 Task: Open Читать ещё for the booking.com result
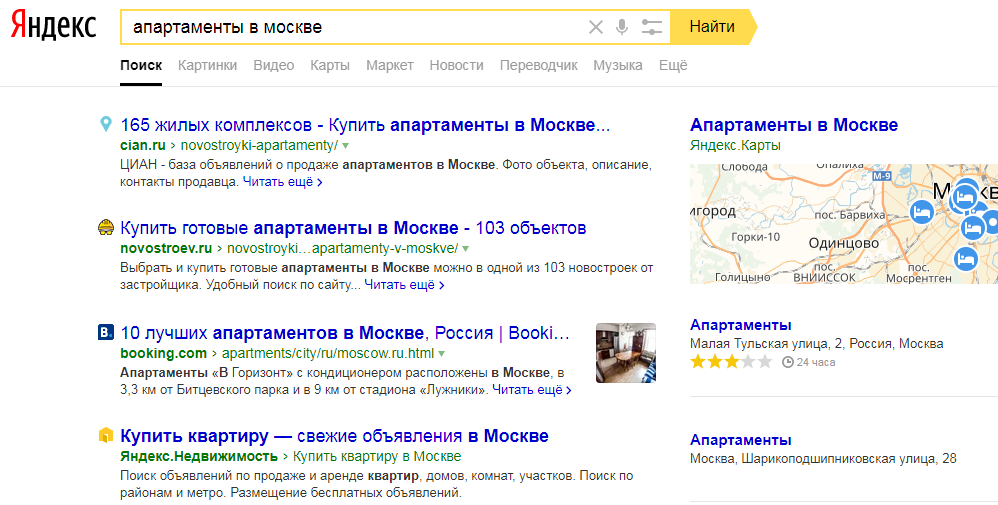(x=532, y=390)
